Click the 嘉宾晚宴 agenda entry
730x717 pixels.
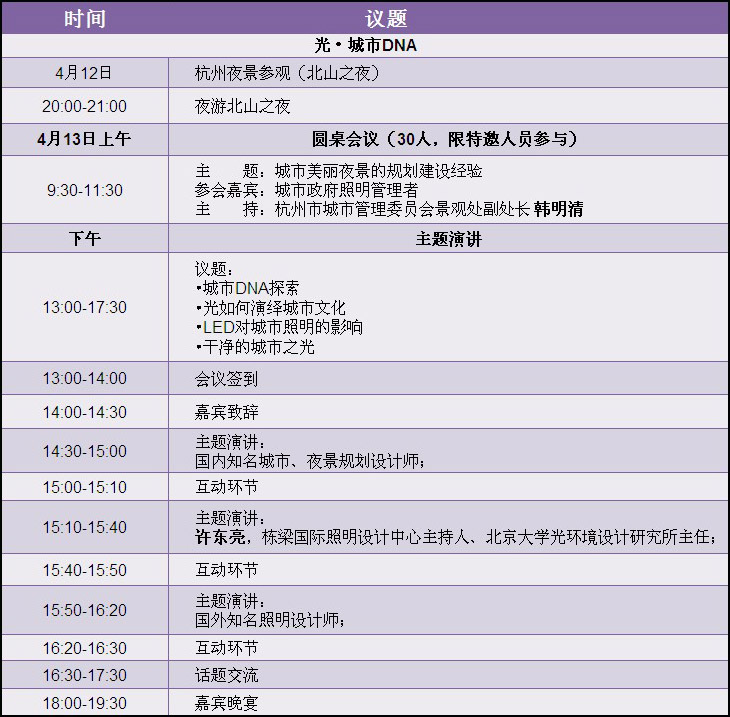click(226, 703)
